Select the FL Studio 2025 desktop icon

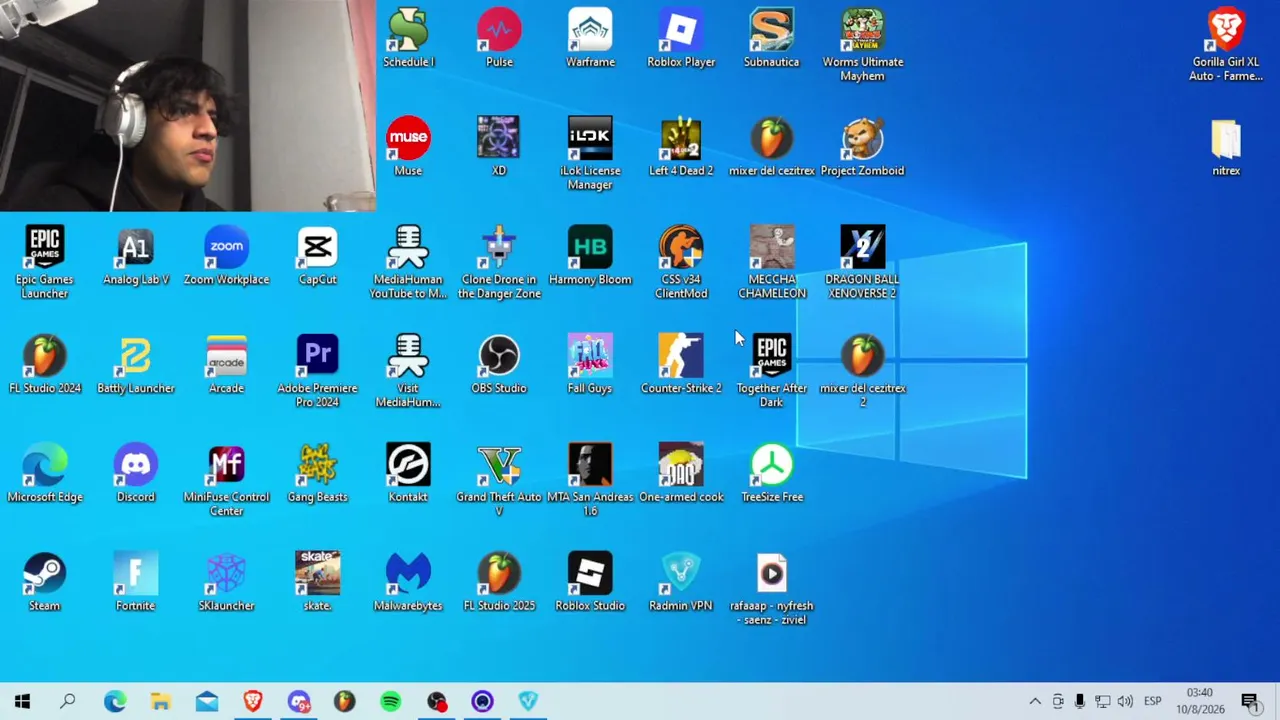click(x=499, y=583)
